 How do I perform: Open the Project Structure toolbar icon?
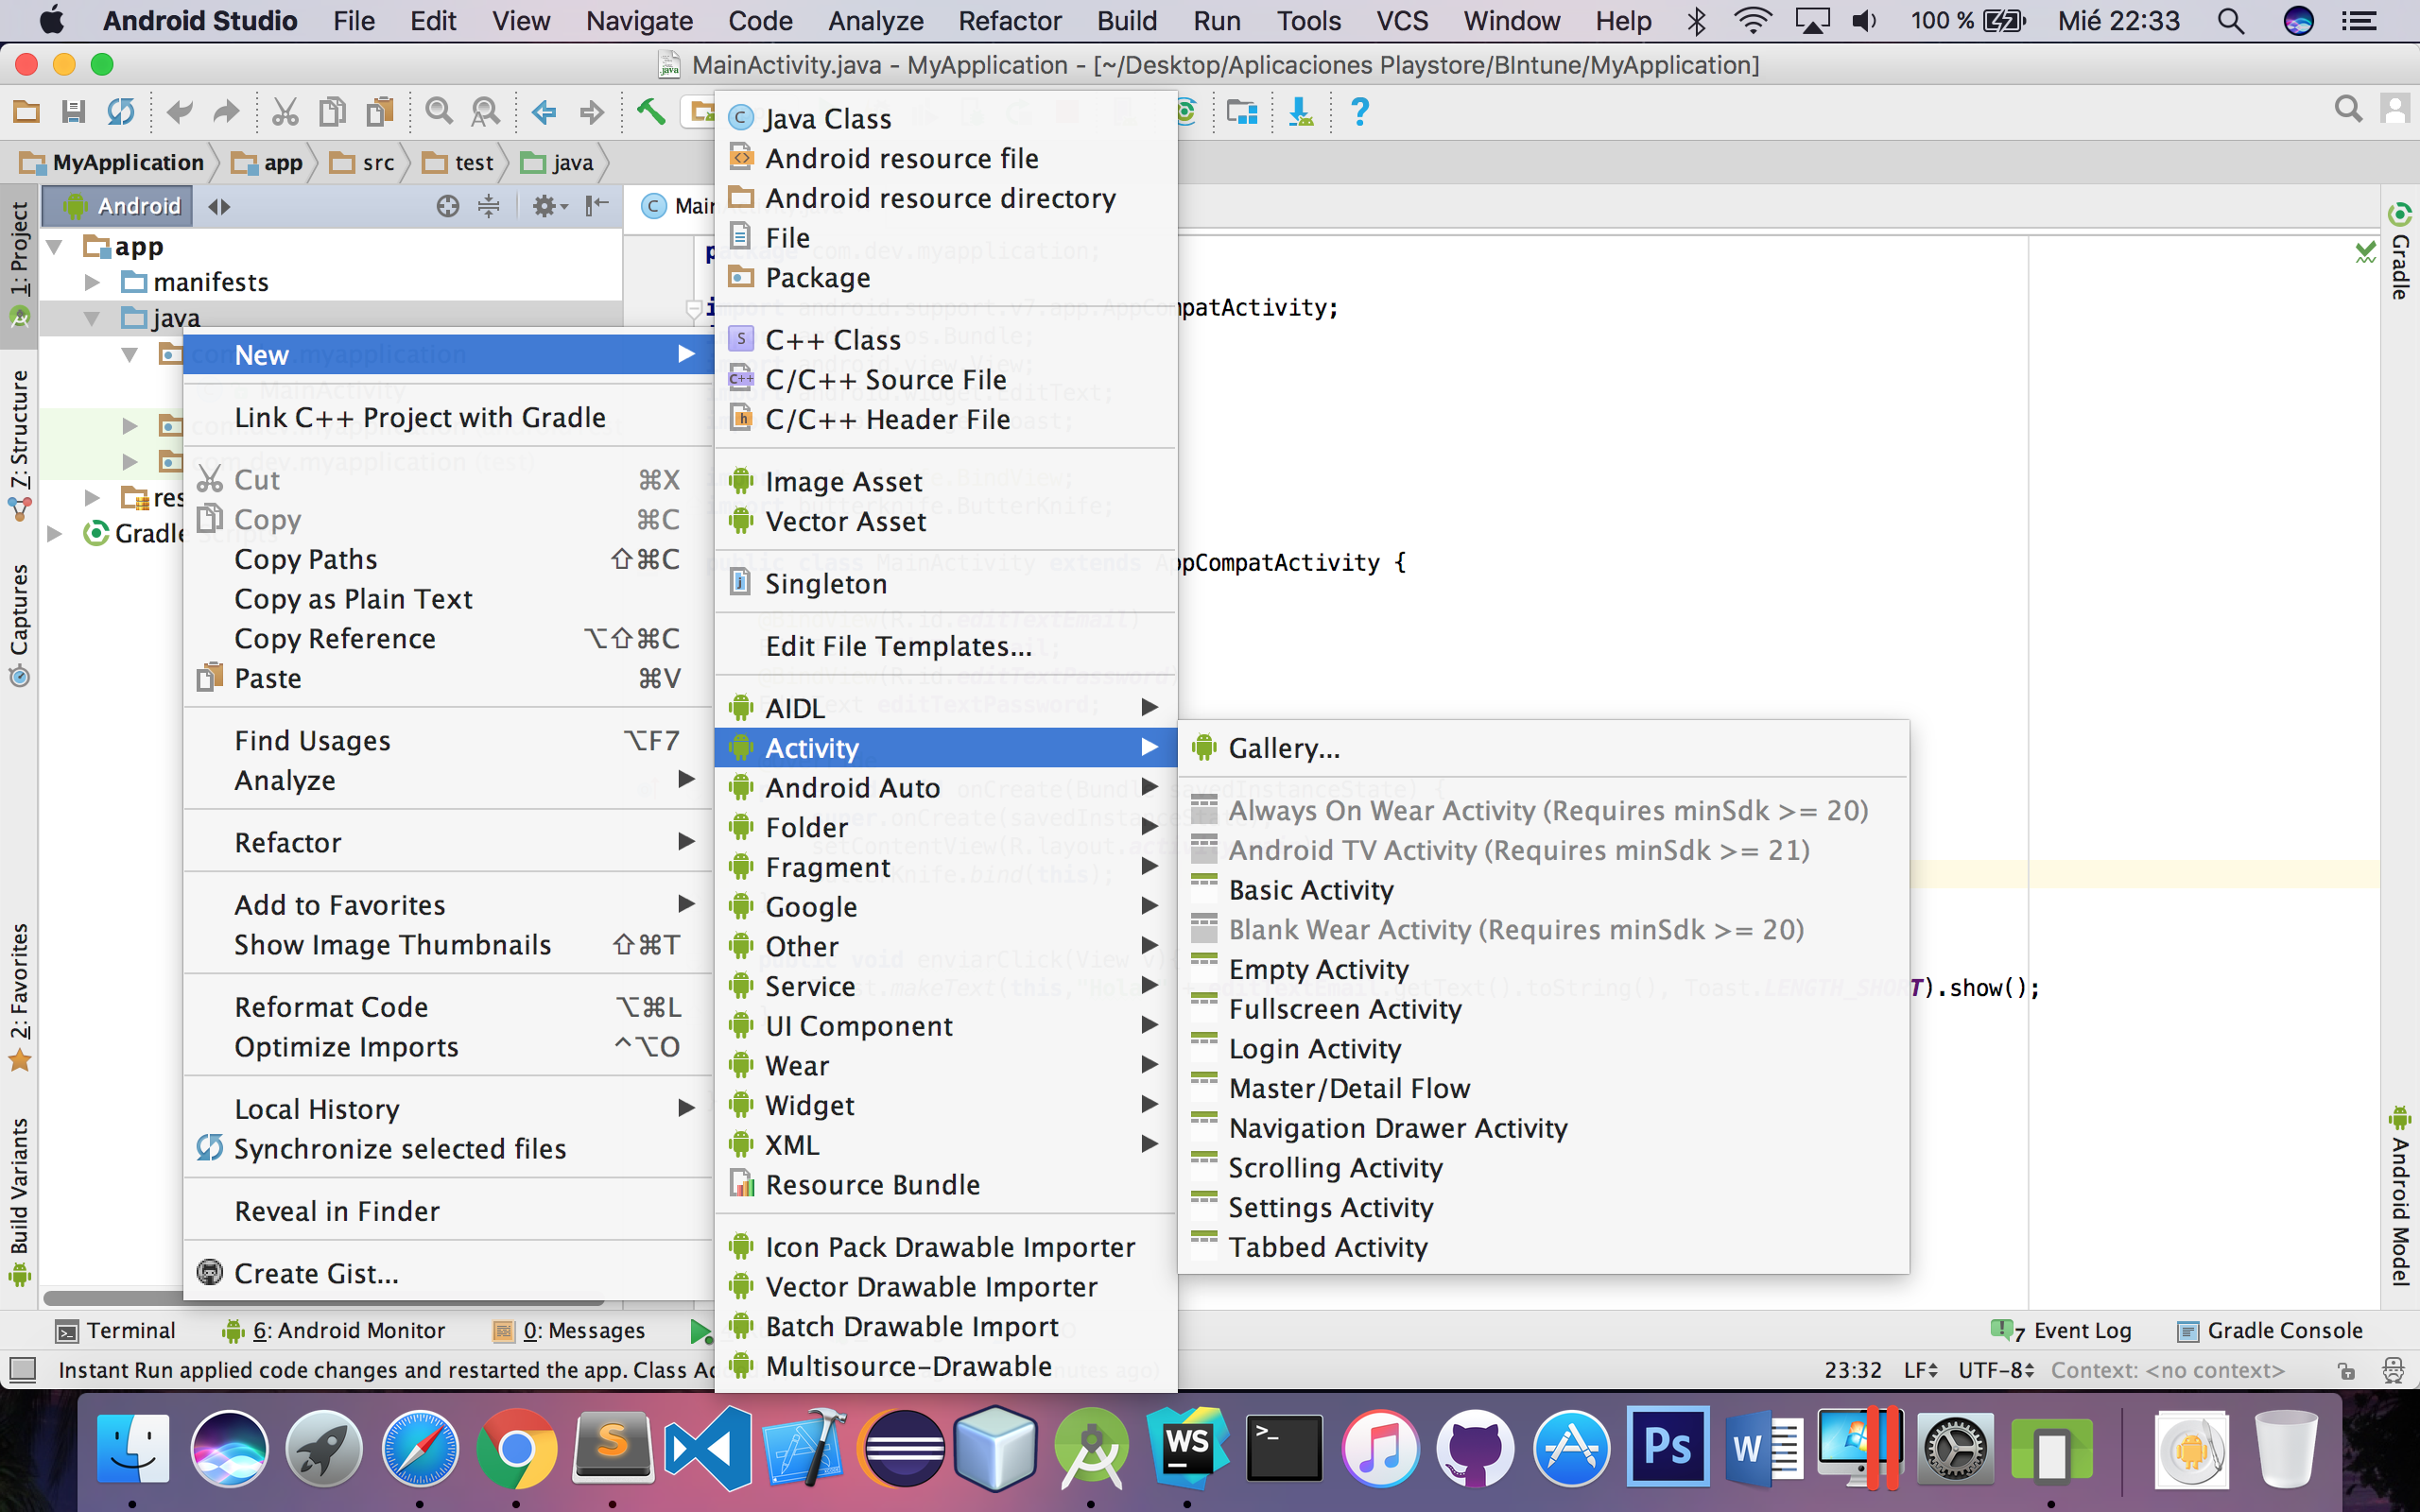[x=1242, y=111]
